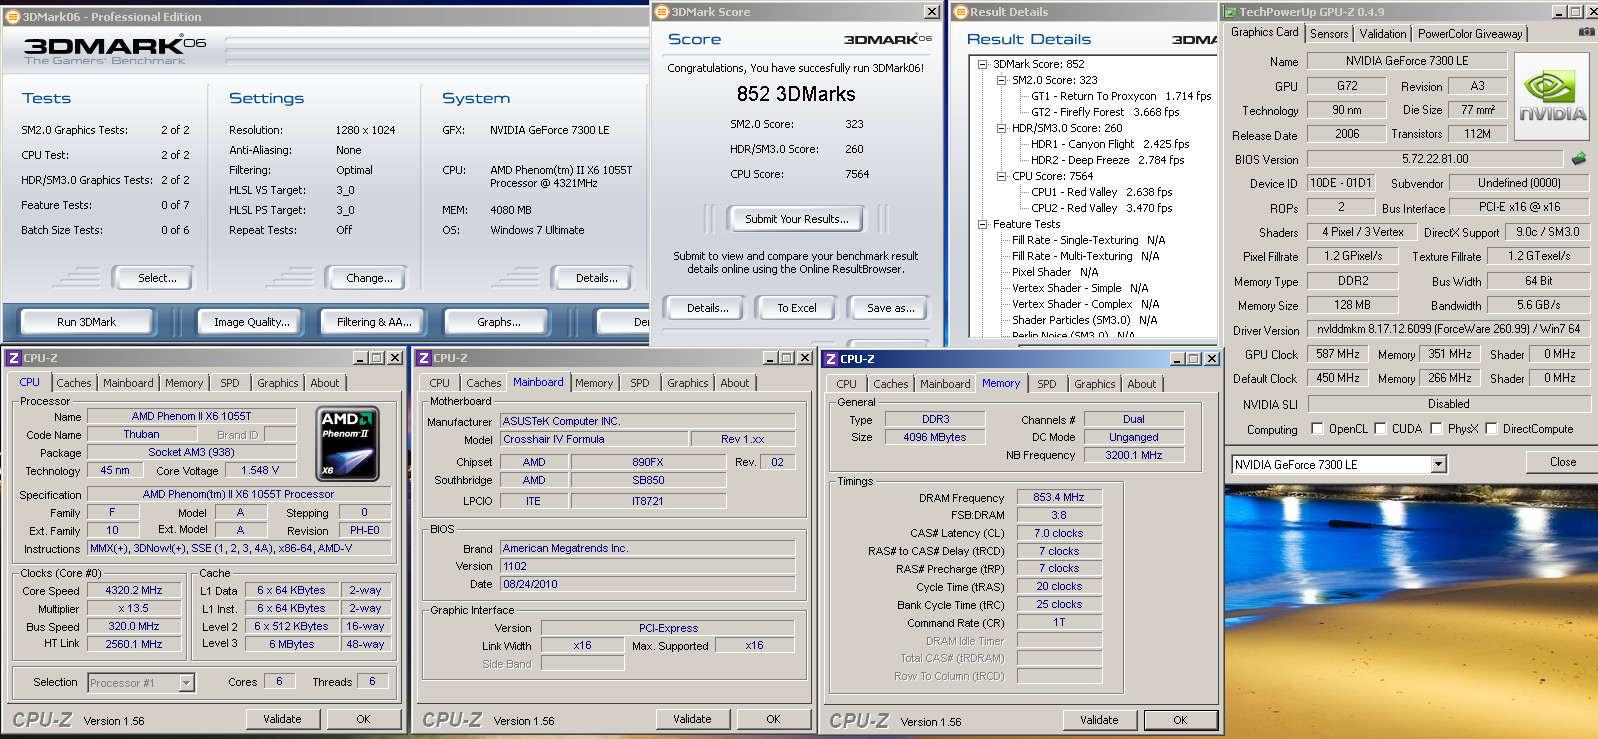
Task: Collapse the 3DMark Score: 852 tree node
Action: point(982,64)
